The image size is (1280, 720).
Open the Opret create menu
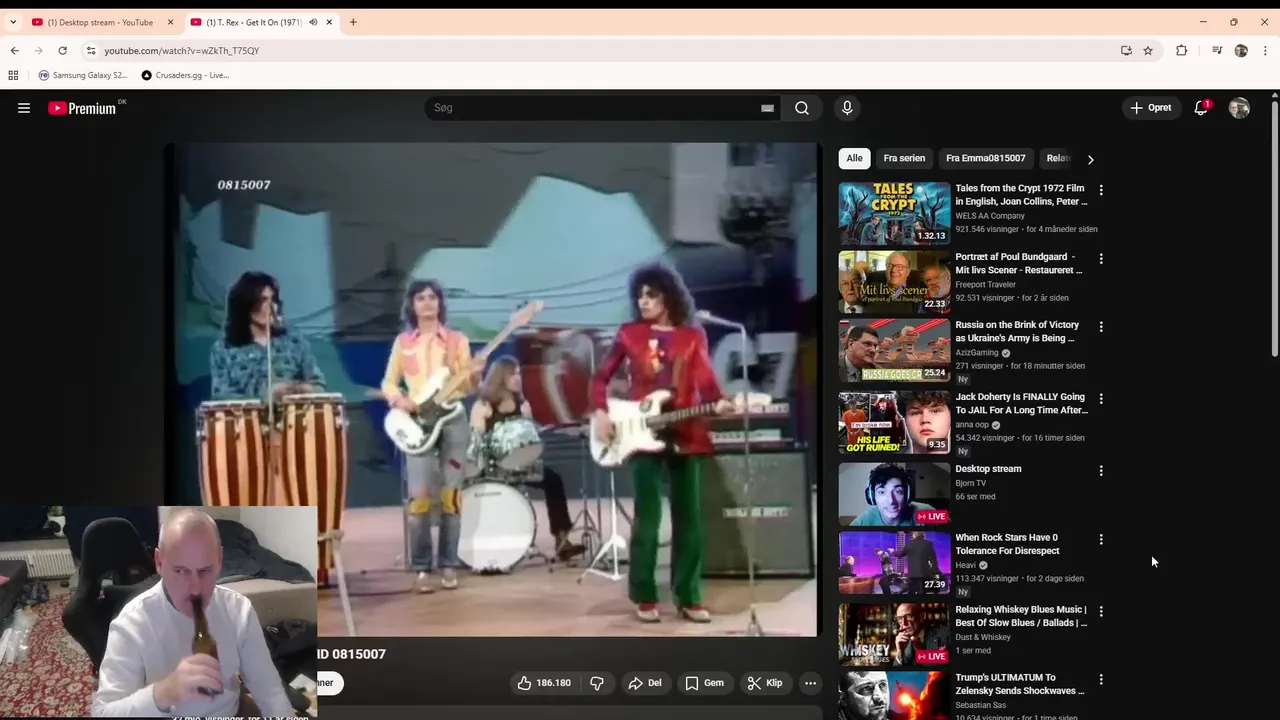[x=1150, y=108]
